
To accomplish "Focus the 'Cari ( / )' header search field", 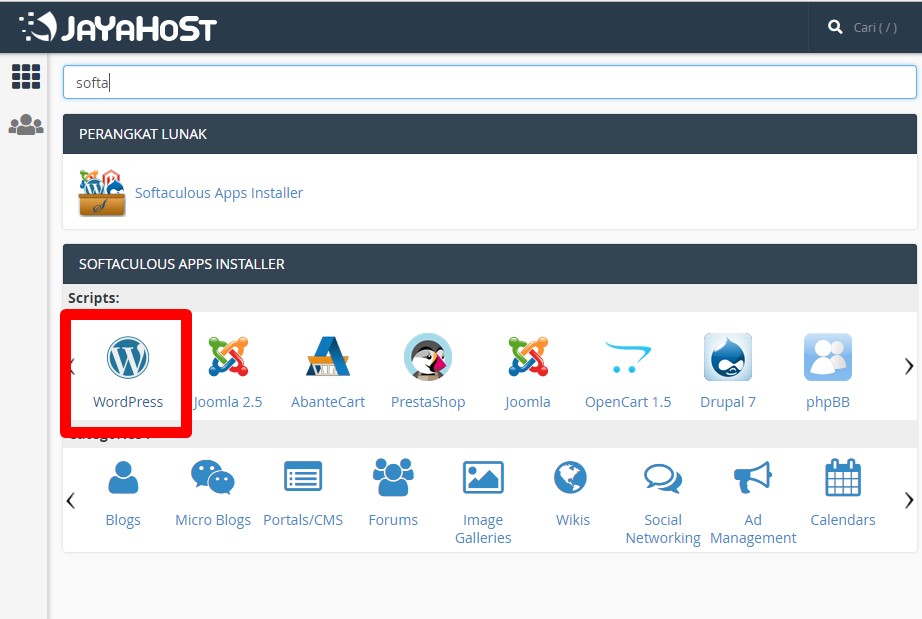I will (x=876, y=28).
